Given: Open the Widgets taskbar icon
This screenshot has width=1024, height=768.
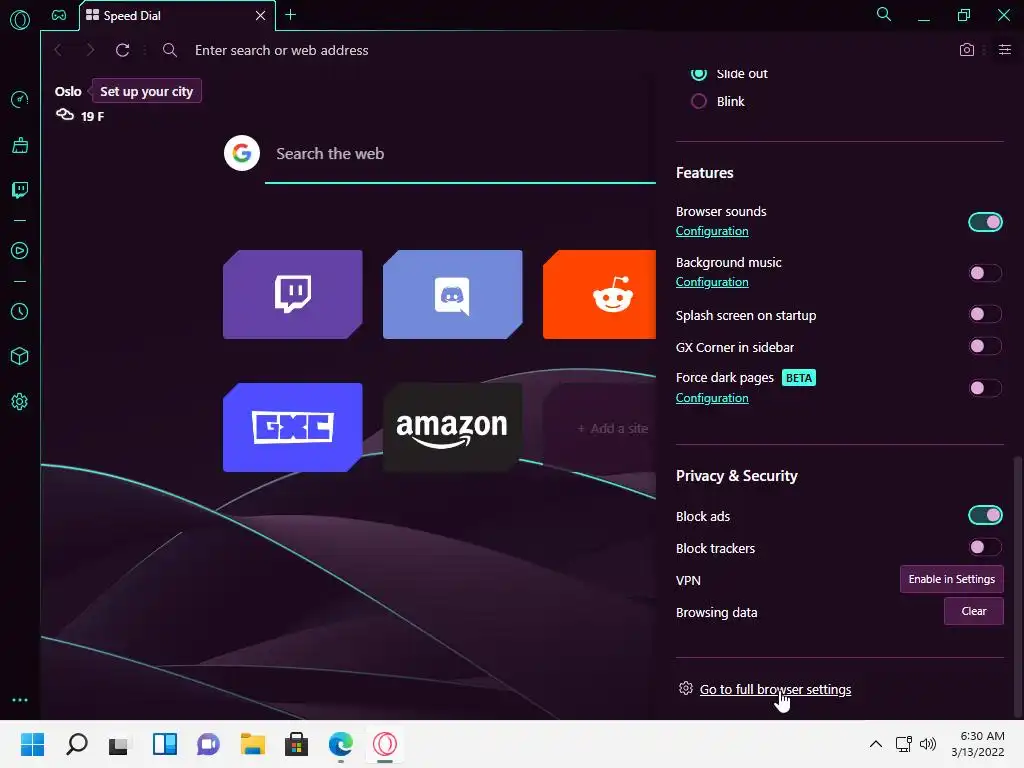Looking at the screenshot, I should tap(165, 744).
